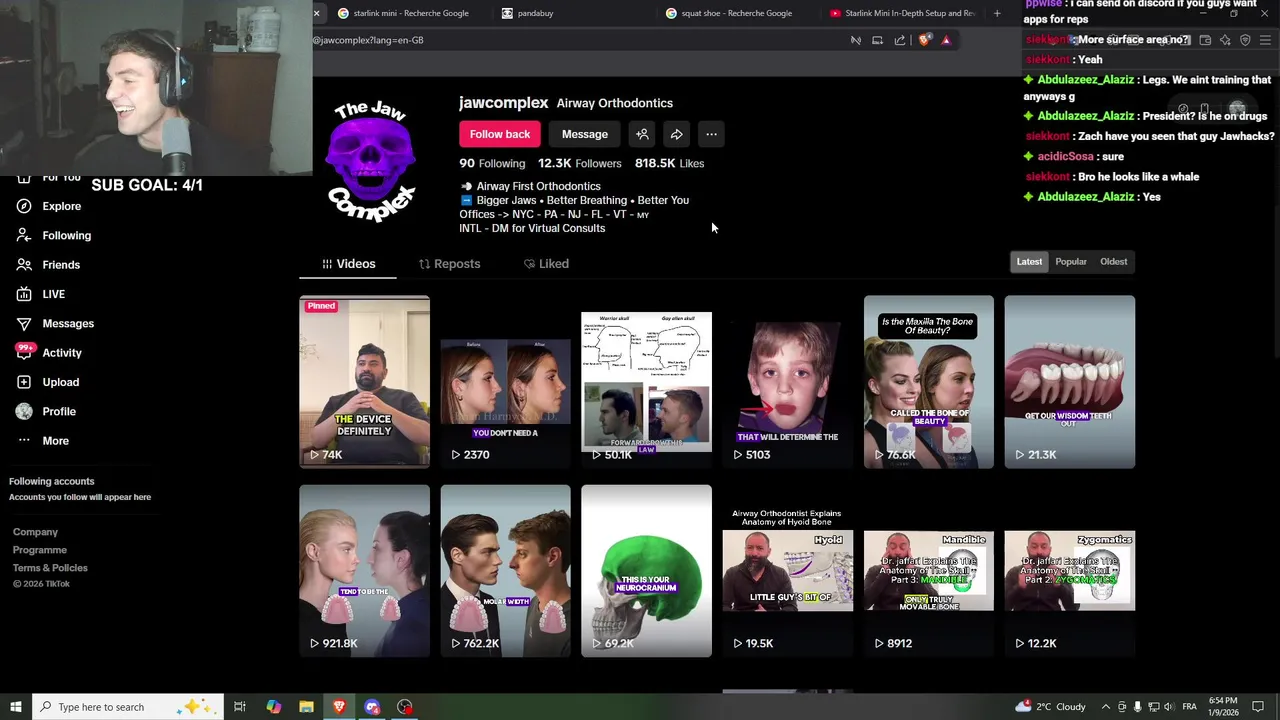Expand the More sidebar option
Screen dimensions: 1280x720
pyautogui.click(x=43, y=441)
